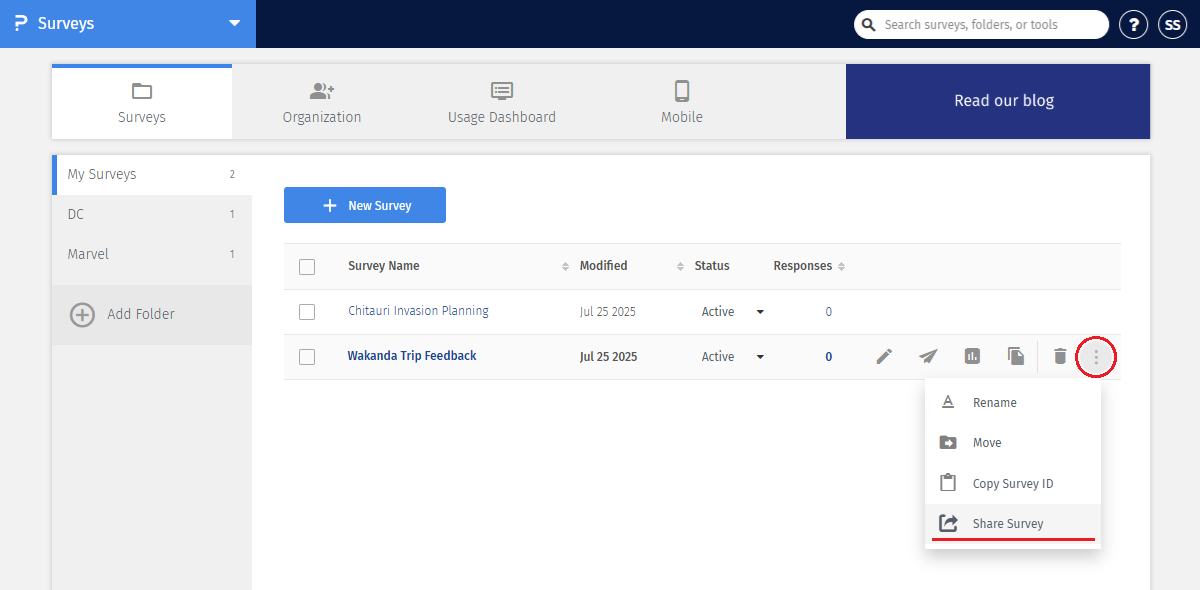The width and height of the screenshot is (1200, 590).
Task: Click Jul 25 2025 date in Chitauri row
Action: point(608,312)
